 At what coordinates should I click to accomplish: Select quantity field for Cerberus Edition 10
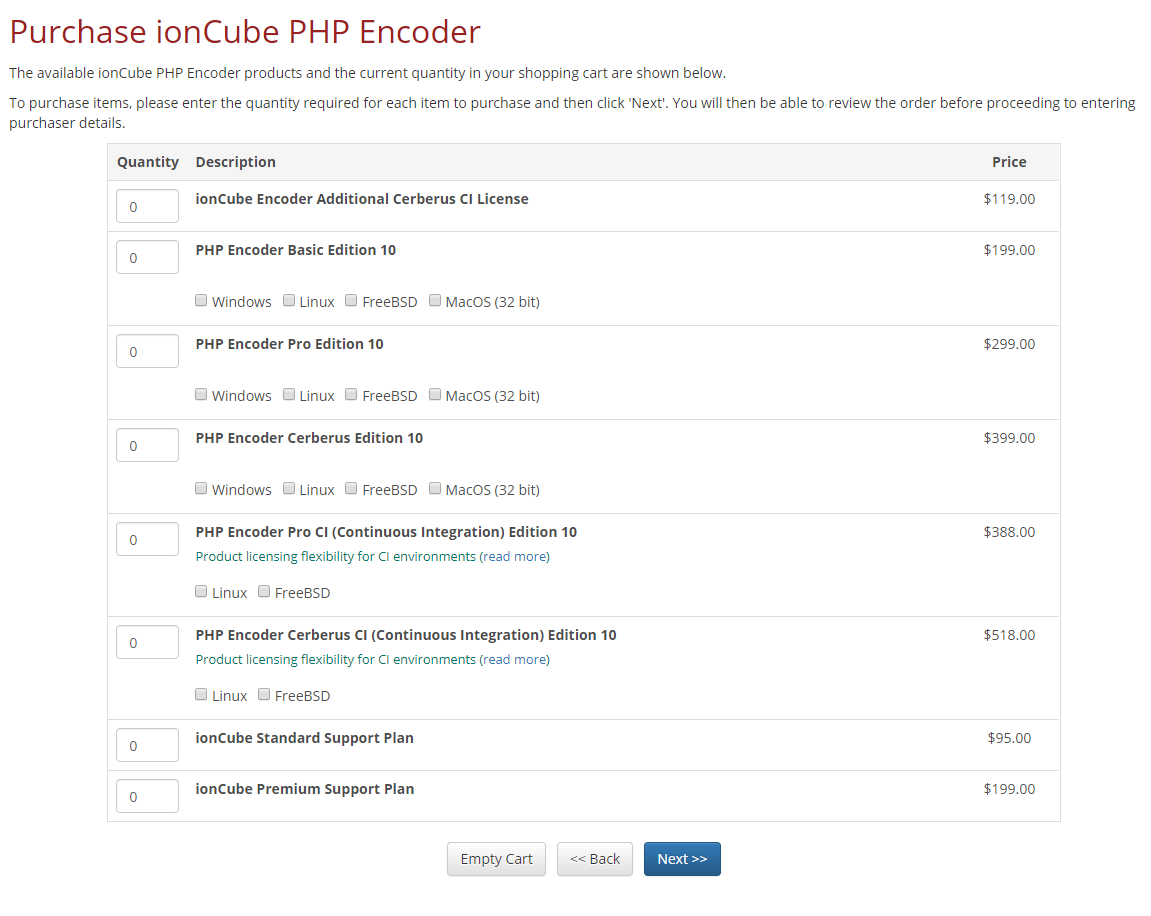coord(147,446)
